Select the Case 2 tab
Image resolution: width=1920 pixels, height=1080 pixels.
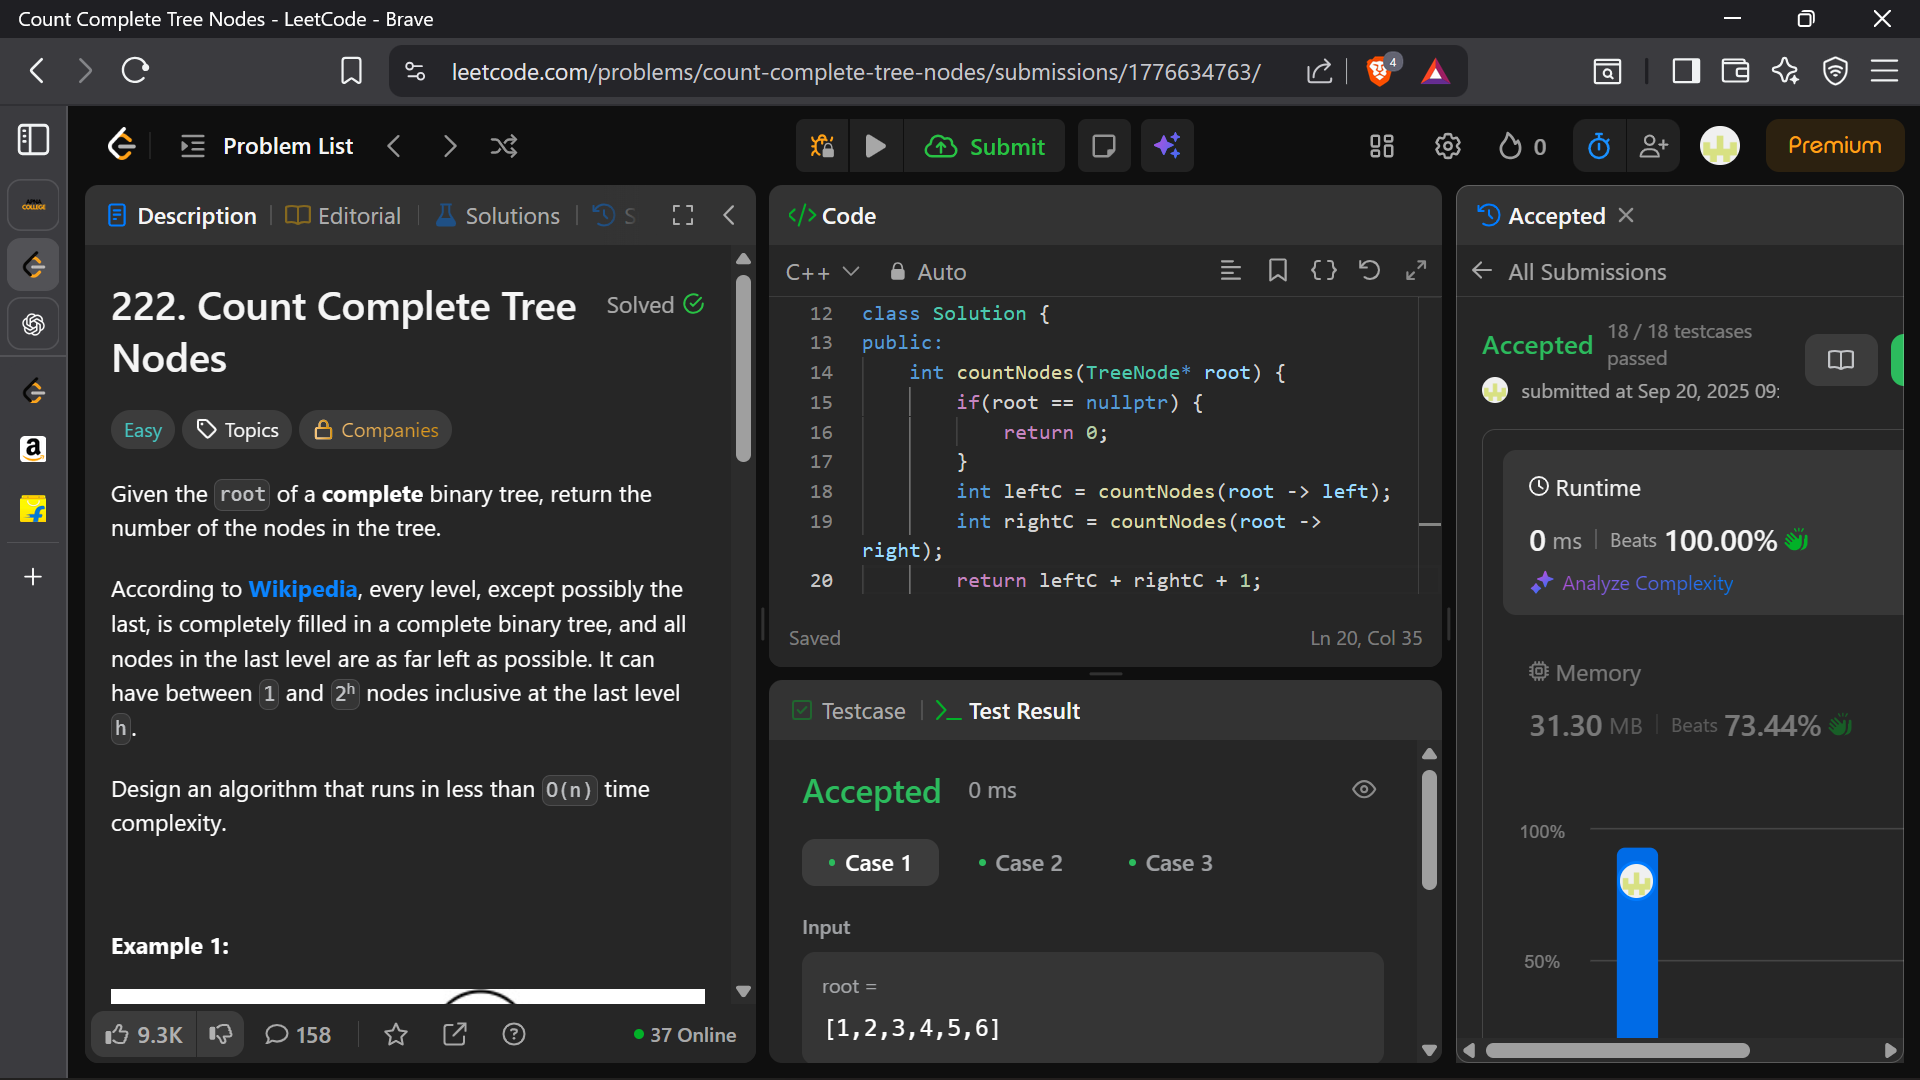tap(1020, 863)
